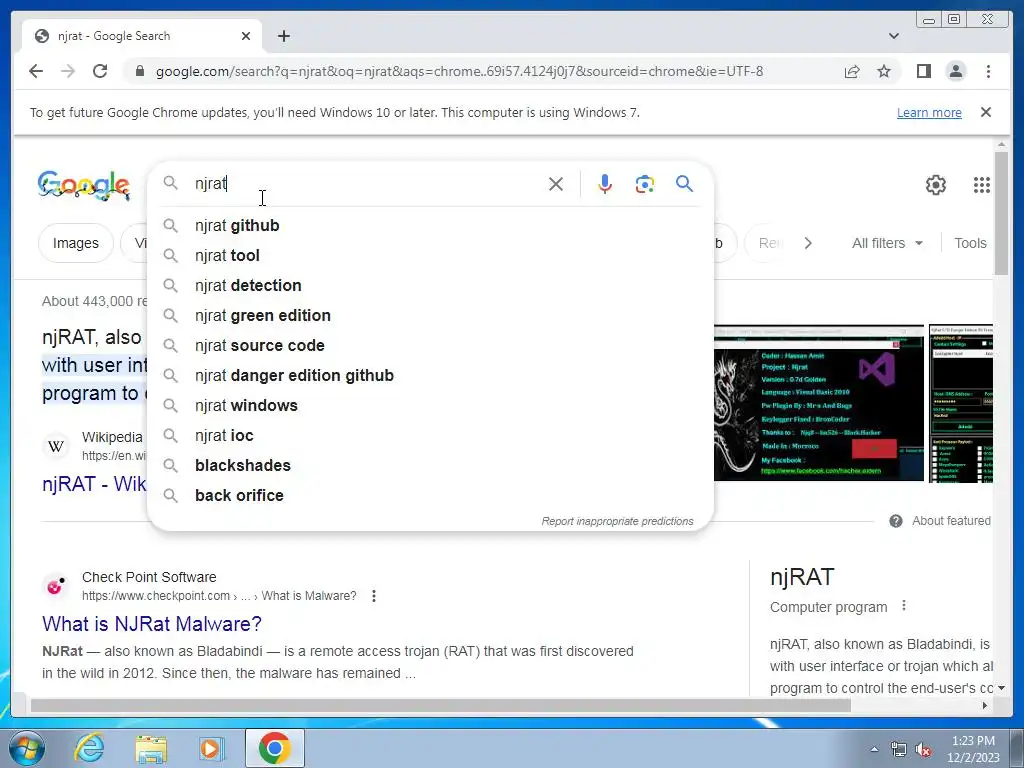Expand njRAT description with down arrow
Image resolution: width=1024 pixels, height=768 pixels.
click(x=1001, y=688)
